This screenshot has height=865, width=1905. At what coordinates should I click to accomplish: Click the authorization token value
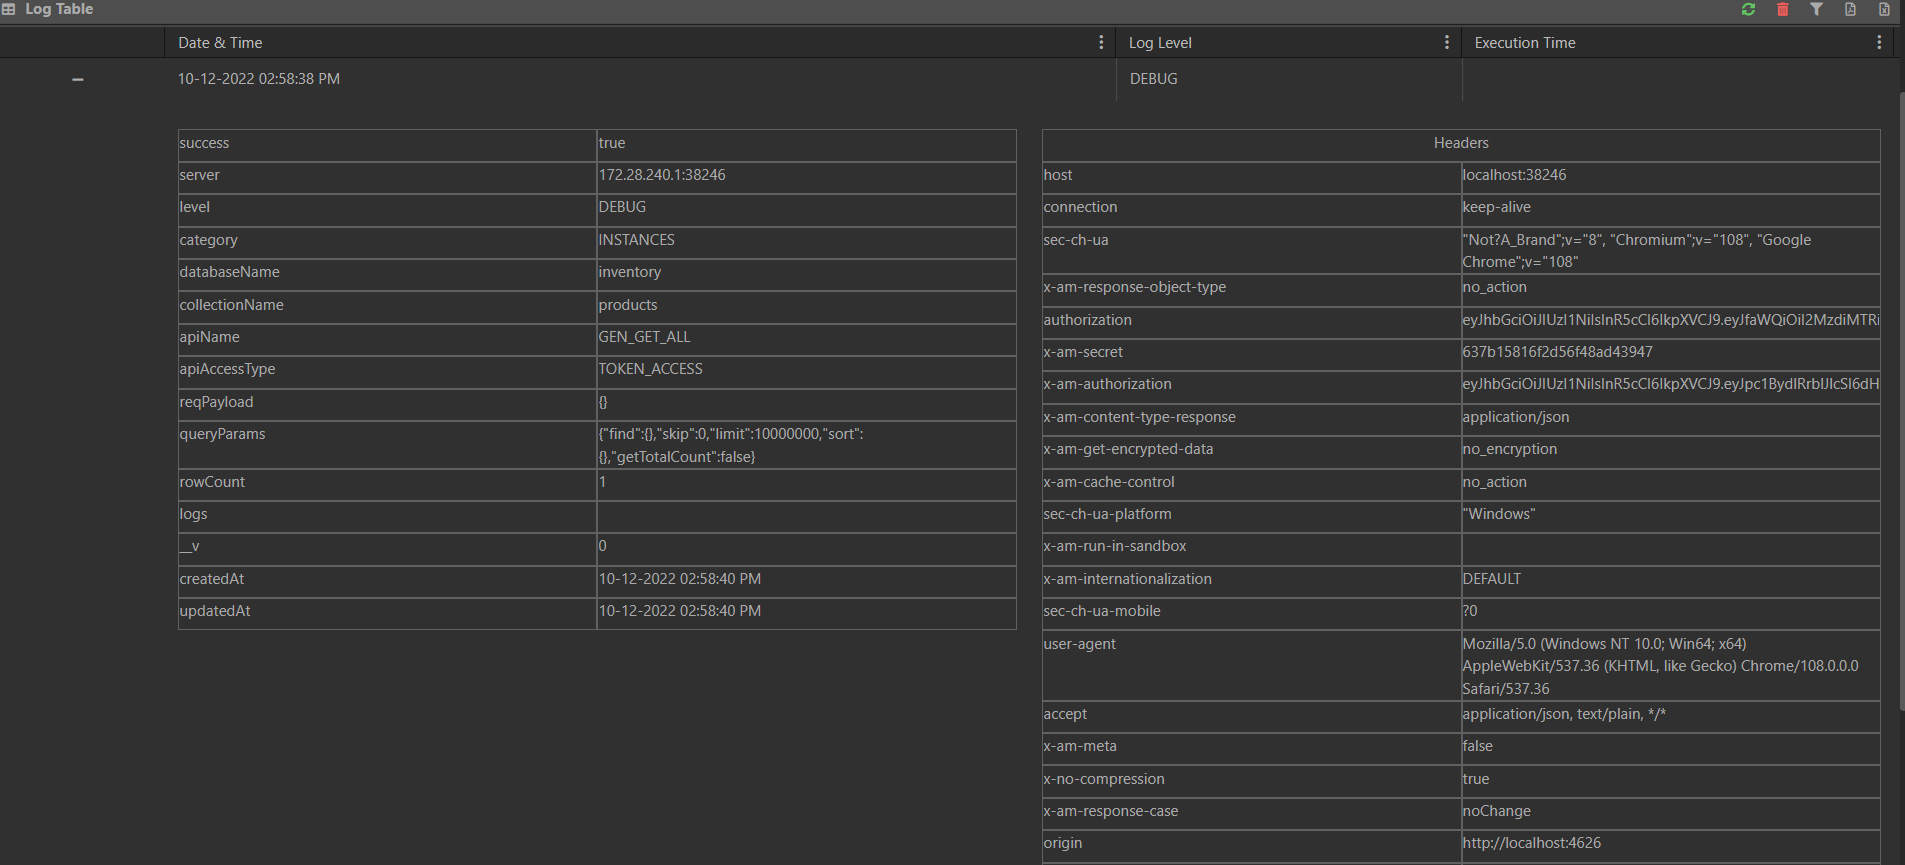pyautogui.click(x=1670, y=320)
